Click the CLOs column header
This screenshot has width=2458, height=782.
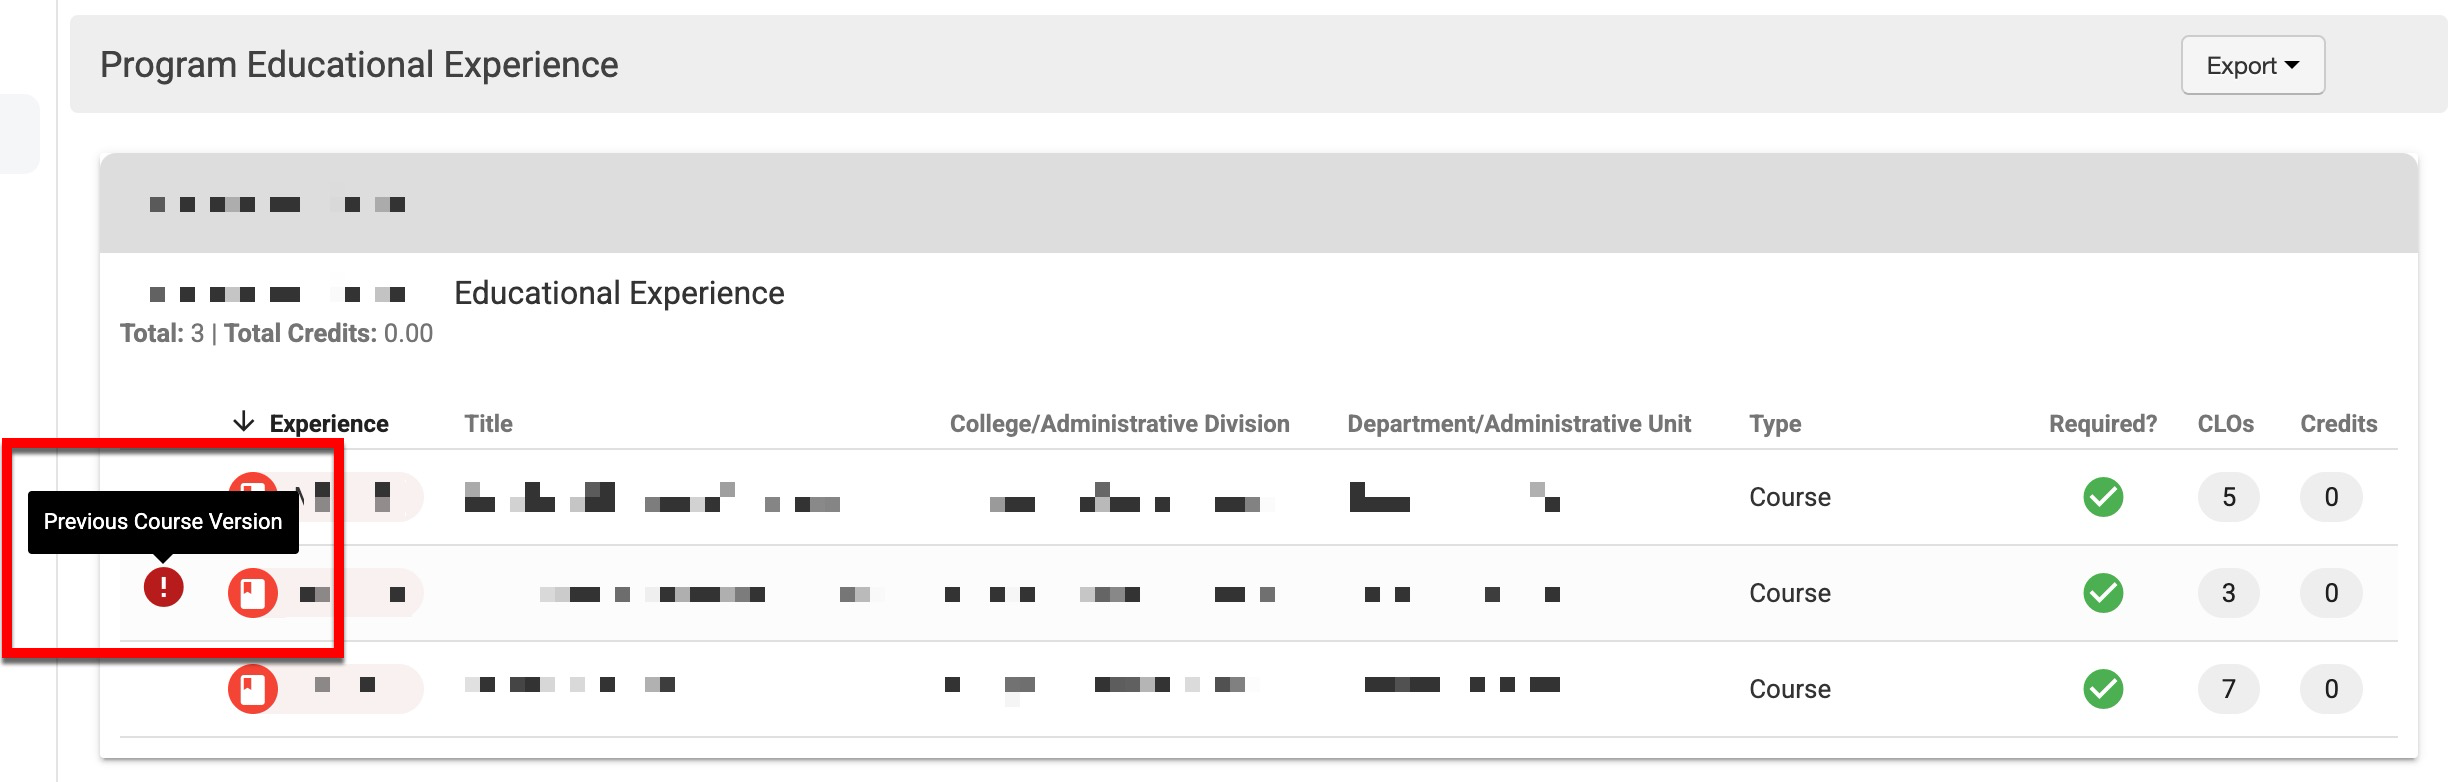click(x=2225, y=424)
